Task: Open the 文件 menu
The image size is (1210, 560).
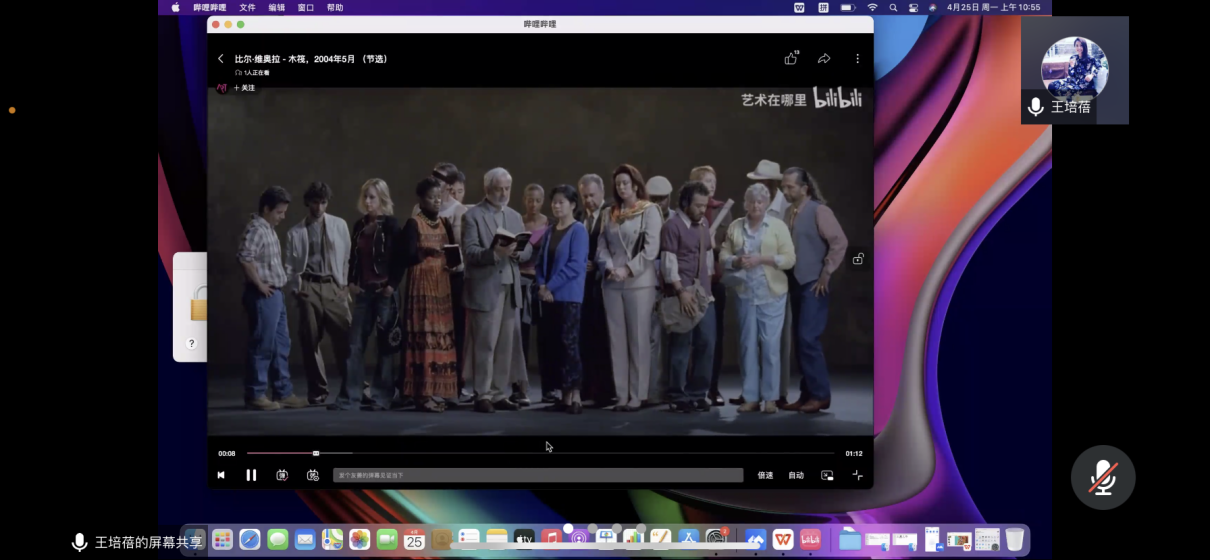Action: tap(247, 7)
